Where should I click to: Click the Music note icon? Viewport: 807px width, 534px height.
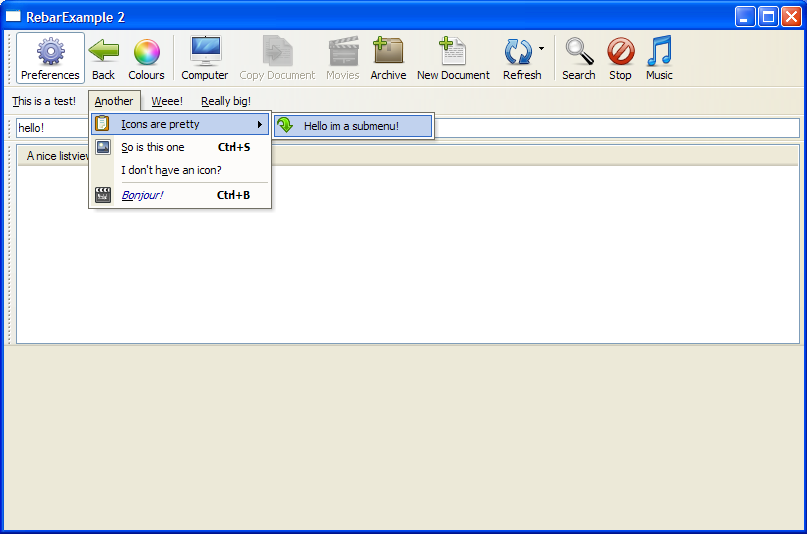659,51
